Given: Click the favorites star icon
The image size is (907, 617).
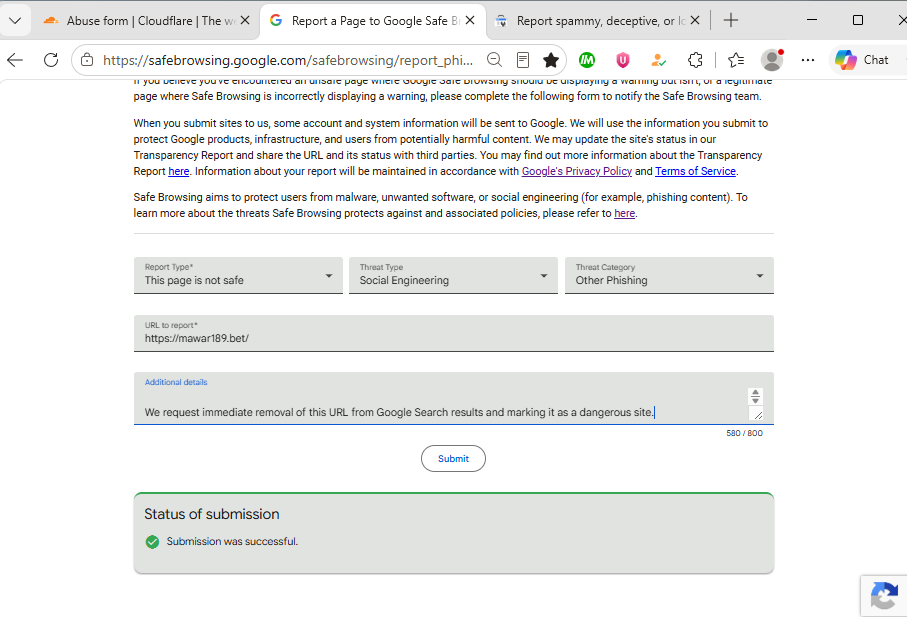Looking at the screenshot, I should click(551, 60).
